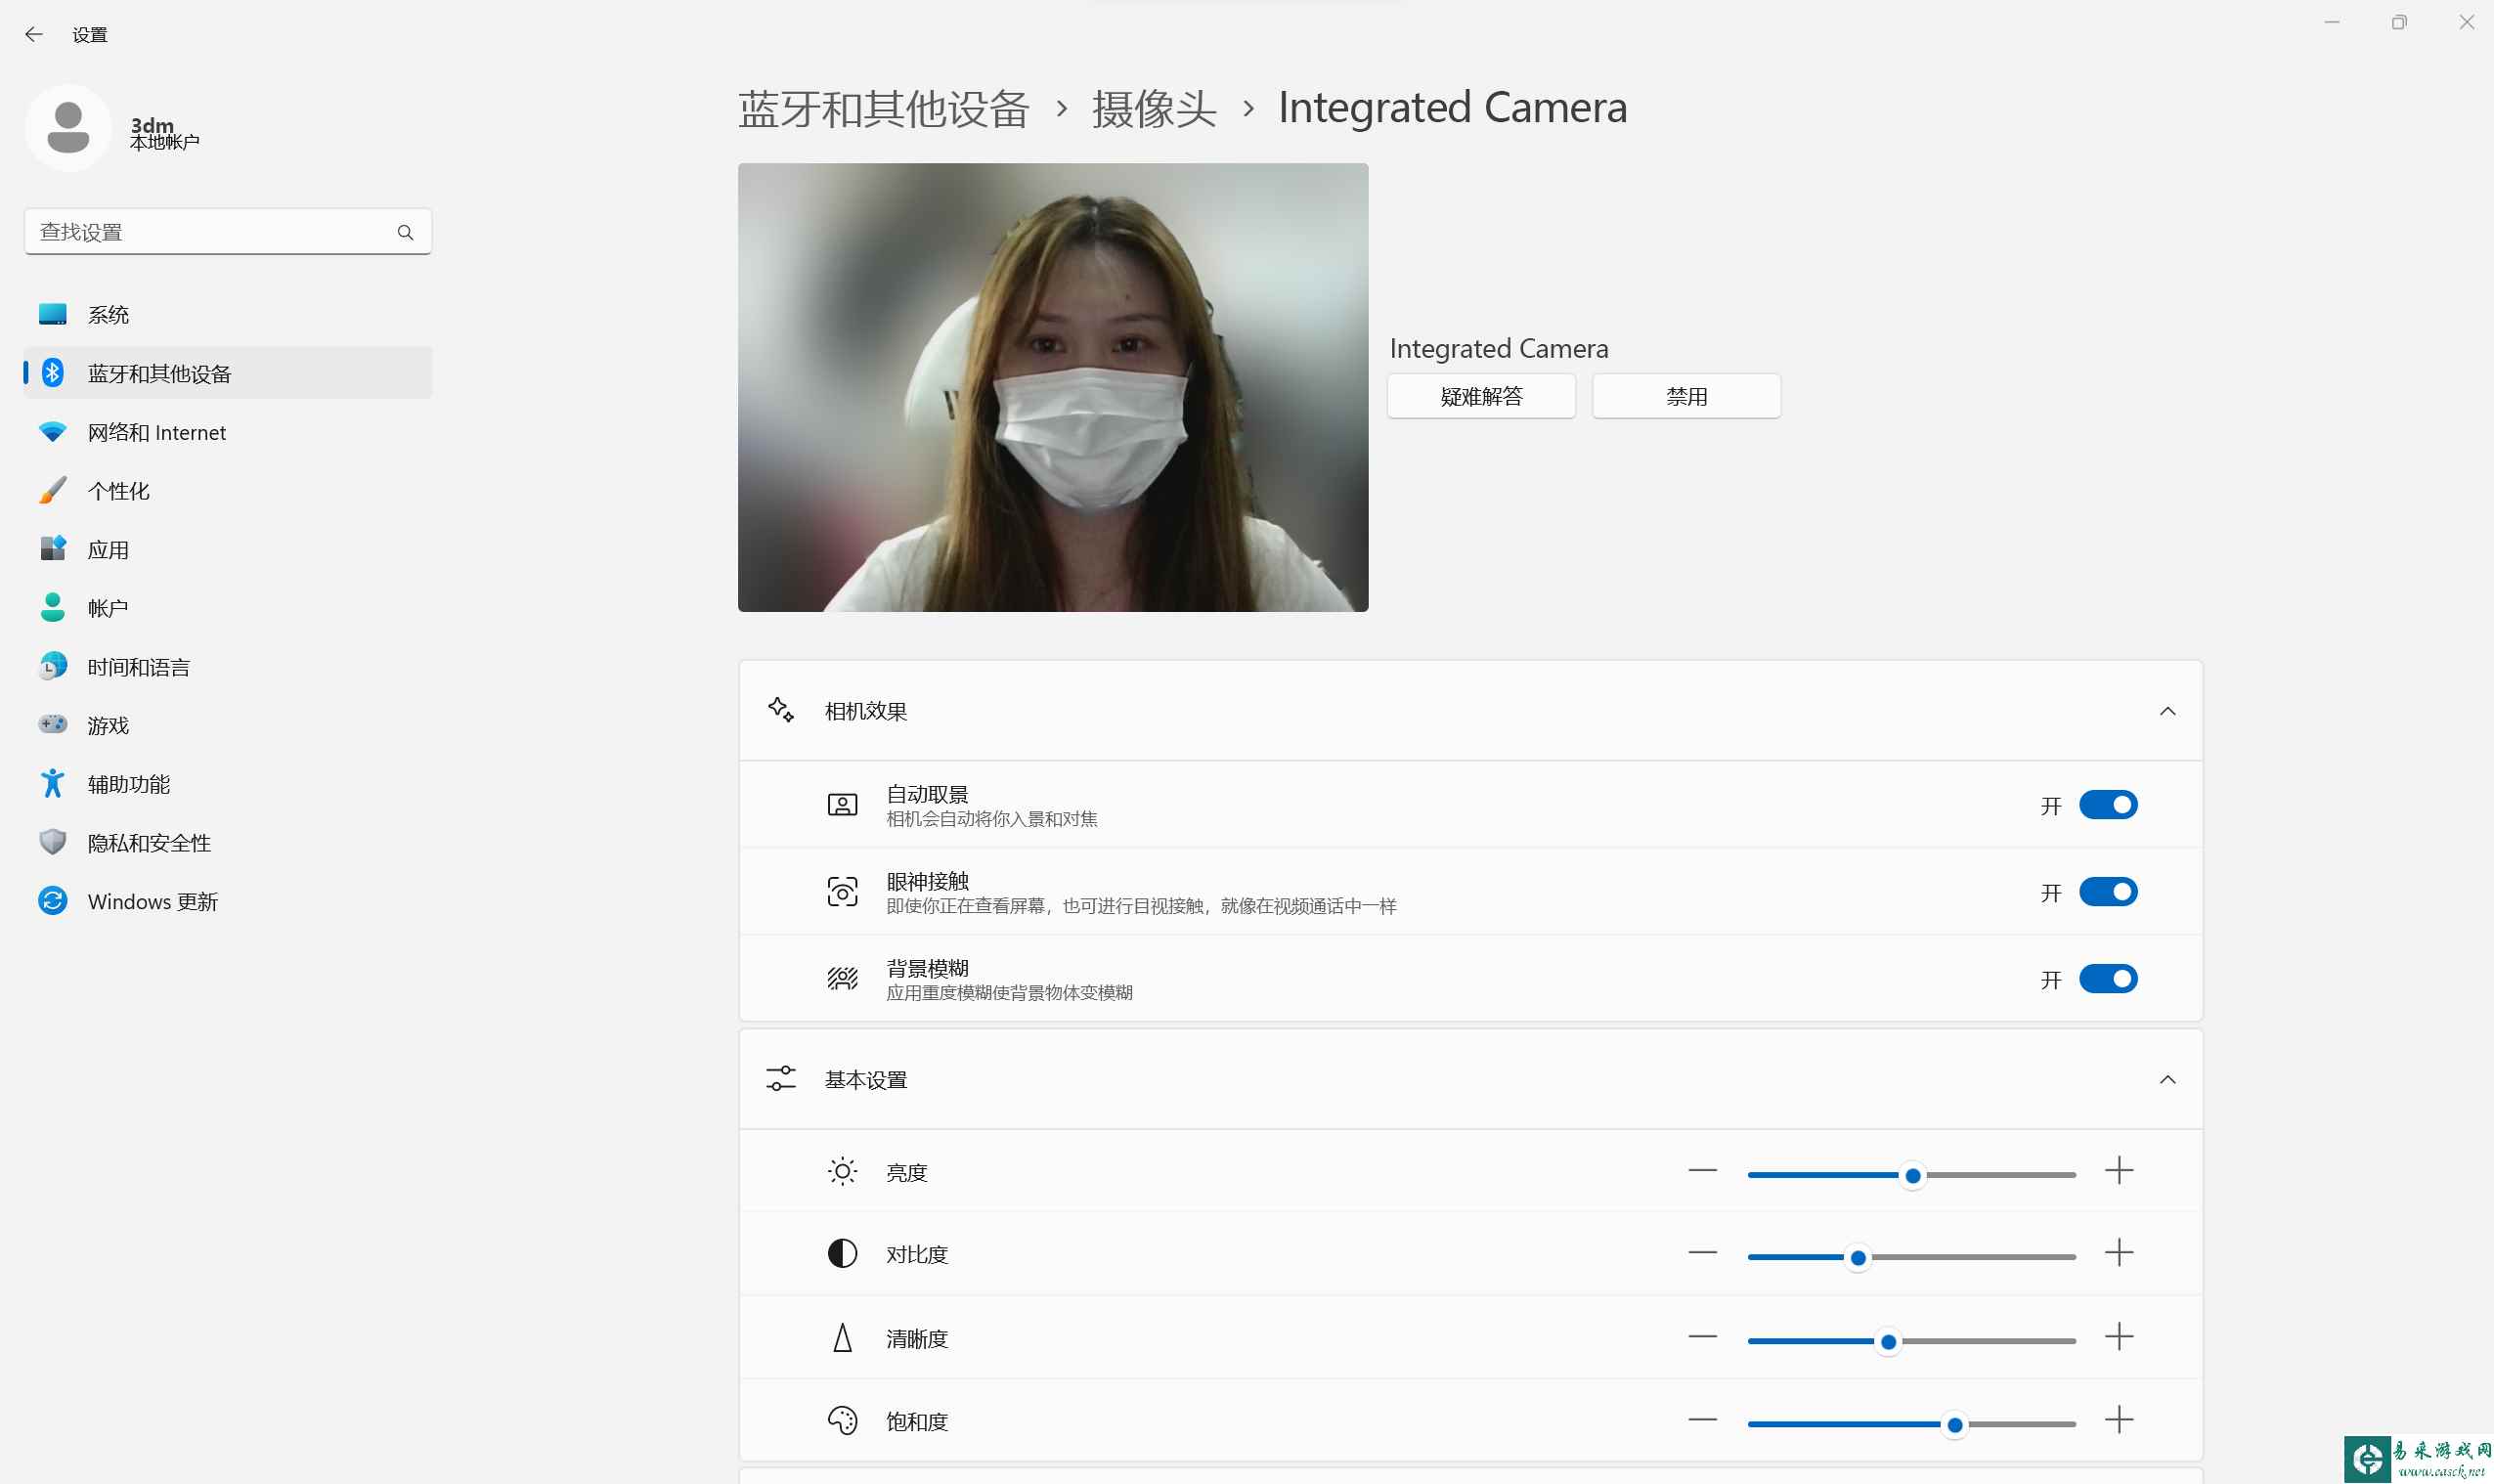Collapse the 相机效果 section chevron

click(2166, 711)
